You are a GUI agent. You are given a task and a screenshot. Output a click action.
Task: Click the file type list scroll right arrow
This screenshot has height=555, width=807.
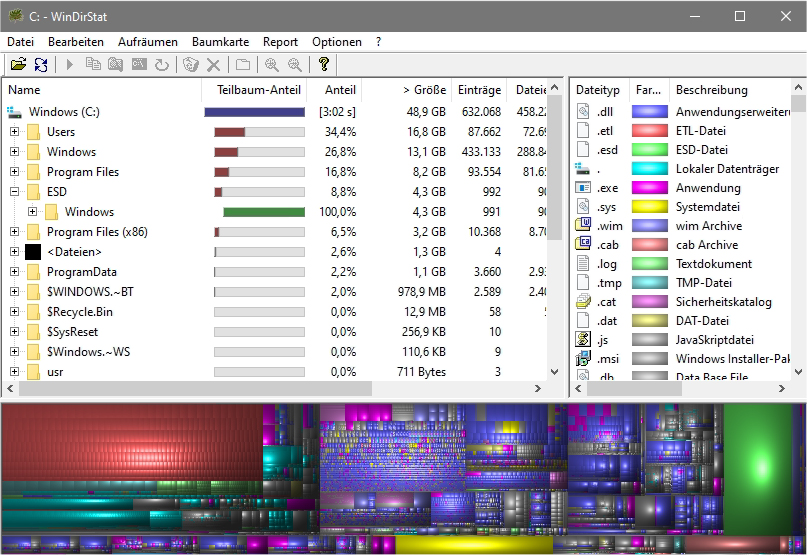click(x=782, y=389)
